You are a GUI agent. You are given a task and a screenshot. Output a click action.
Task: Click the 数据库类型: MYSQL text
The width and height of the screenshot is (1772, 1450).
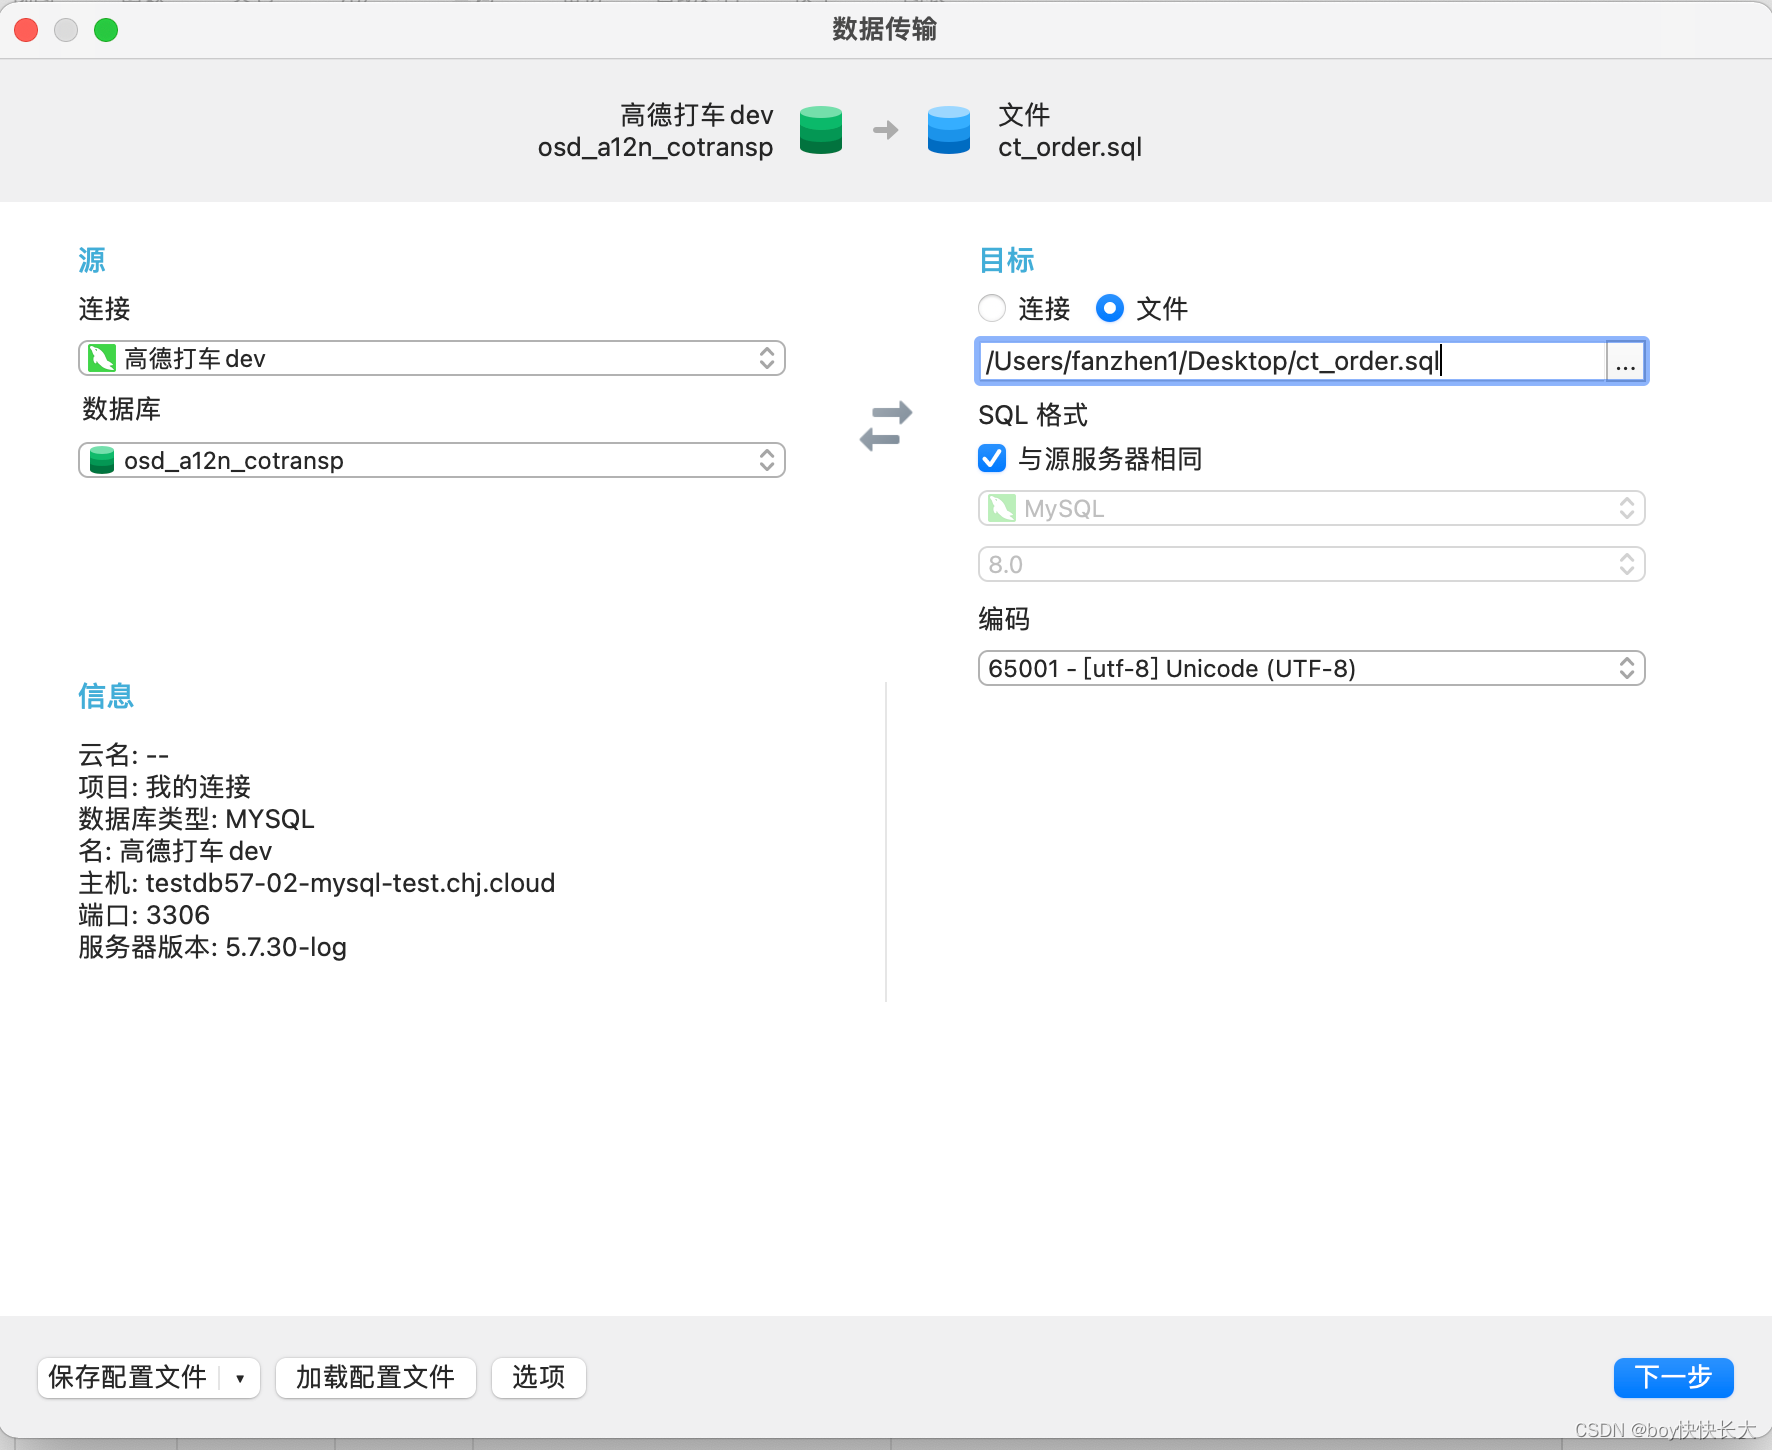197,819
